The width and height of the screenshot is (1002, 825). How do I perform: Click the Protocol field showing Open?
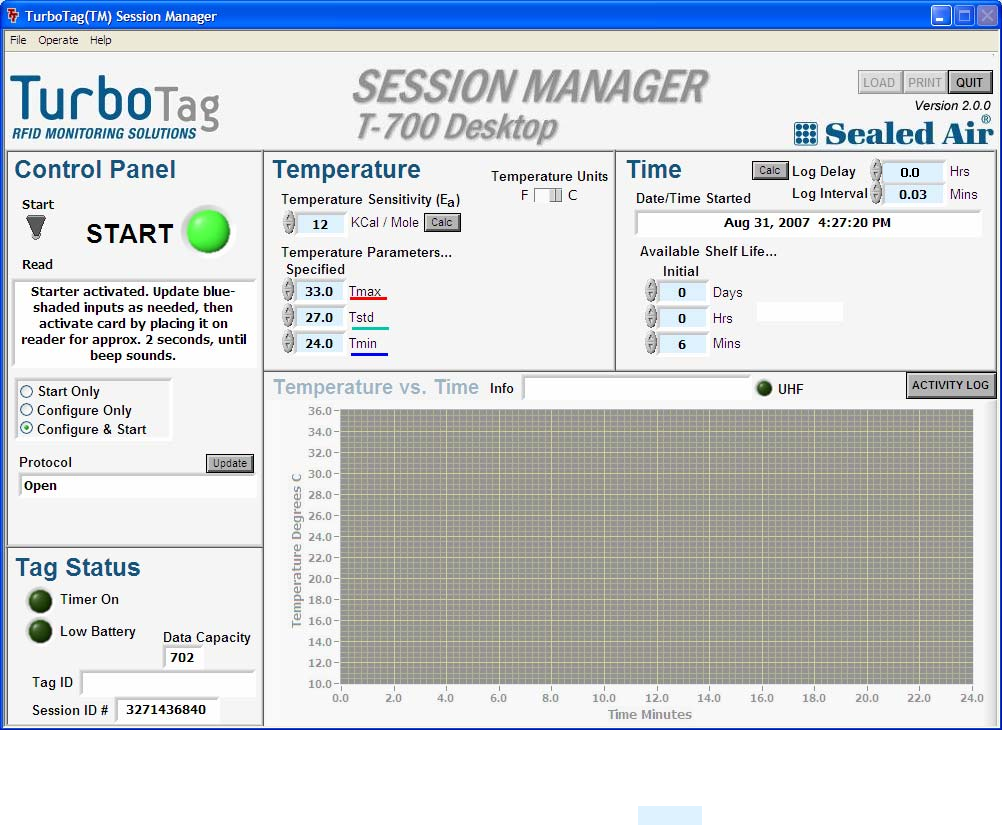(137, 486)
